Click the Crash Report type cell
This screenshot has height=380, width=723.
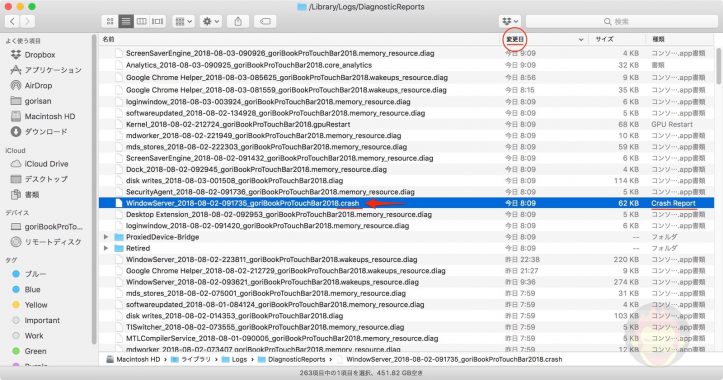coord(673,203)
